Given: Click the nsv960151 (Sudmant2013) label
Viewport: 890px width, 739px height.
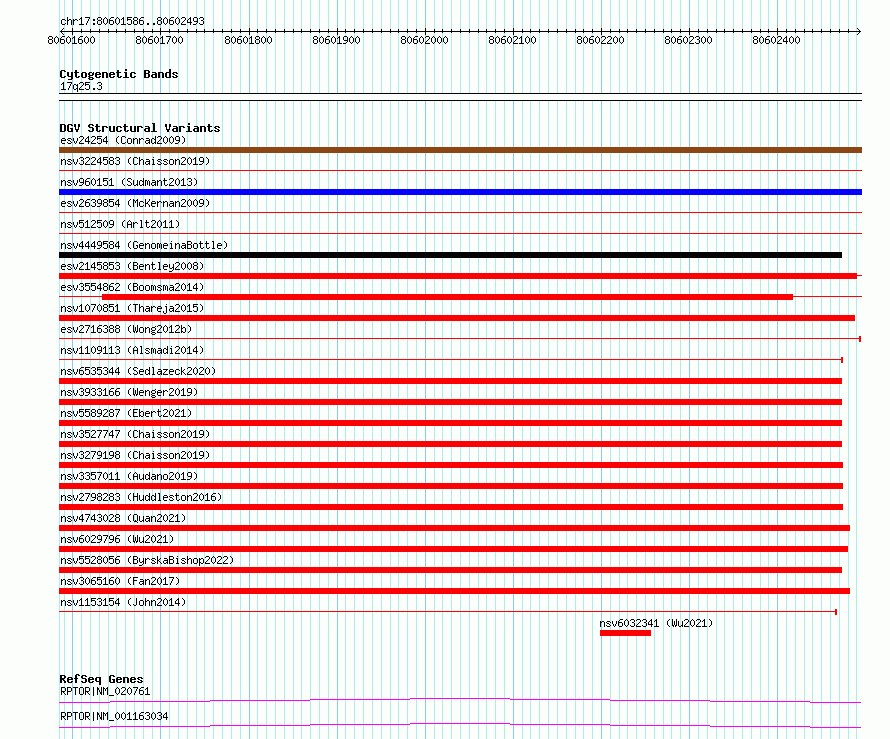Looking at the screenshot, I should click(129, 182).
